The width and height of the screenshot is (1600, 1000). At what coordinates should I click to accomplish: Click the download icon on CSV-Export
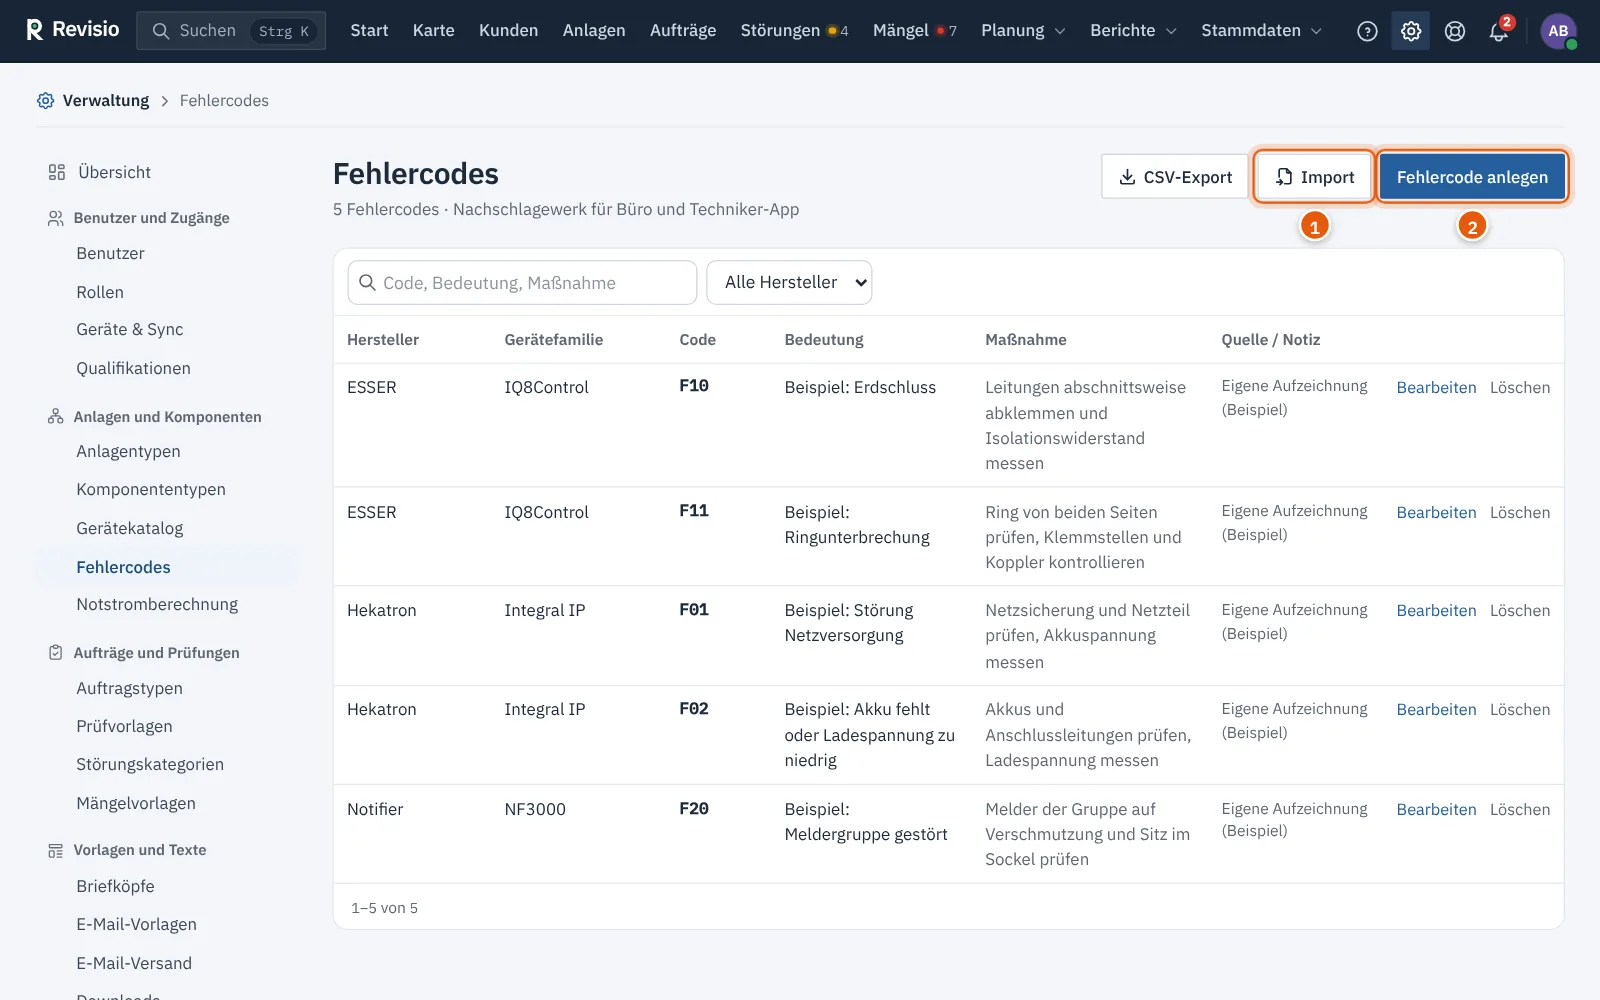click(1127, 177)
